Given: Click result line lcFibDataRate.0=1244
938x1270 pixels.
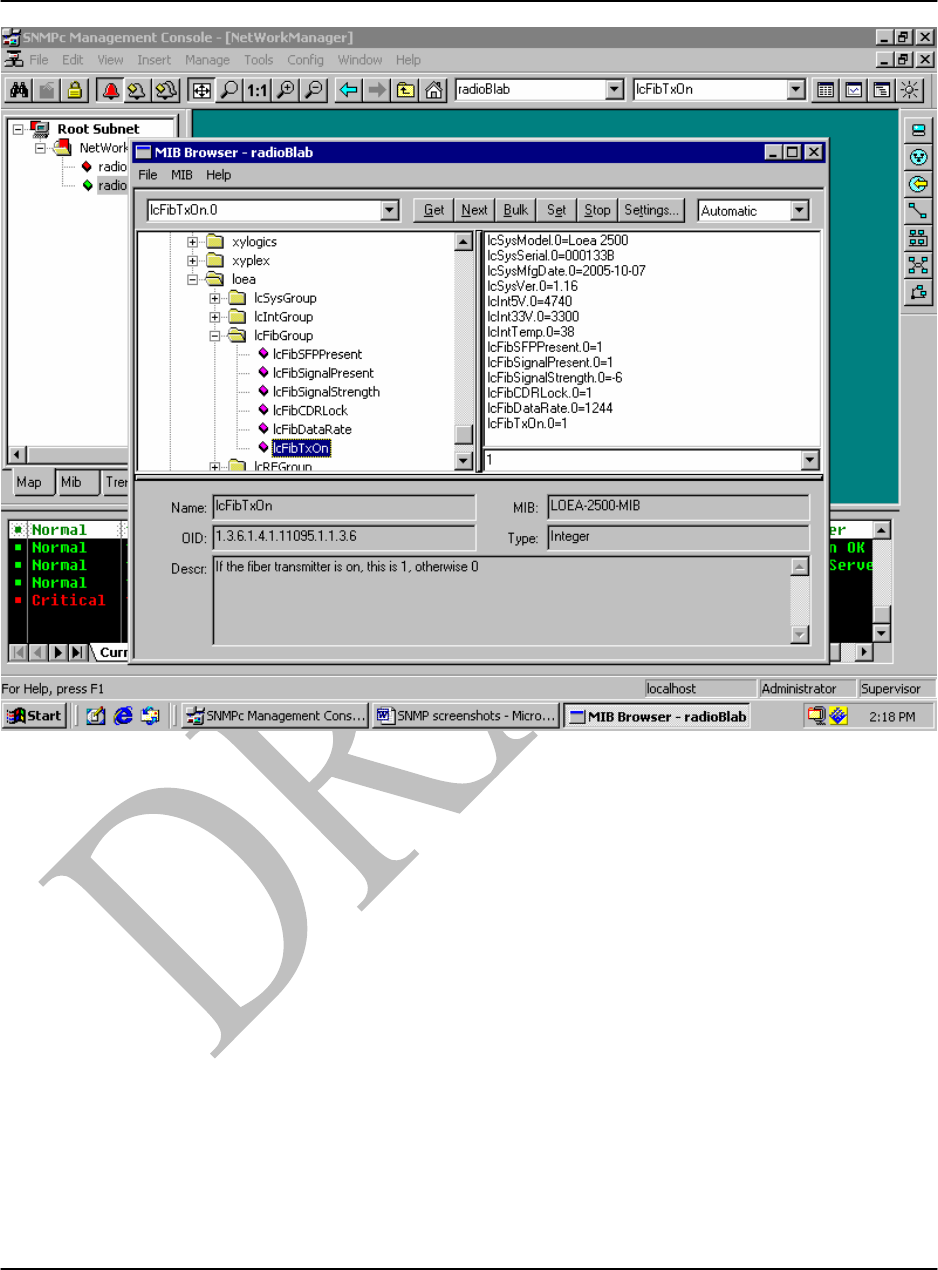Looking at the screenshot, I should coord(549,408).
